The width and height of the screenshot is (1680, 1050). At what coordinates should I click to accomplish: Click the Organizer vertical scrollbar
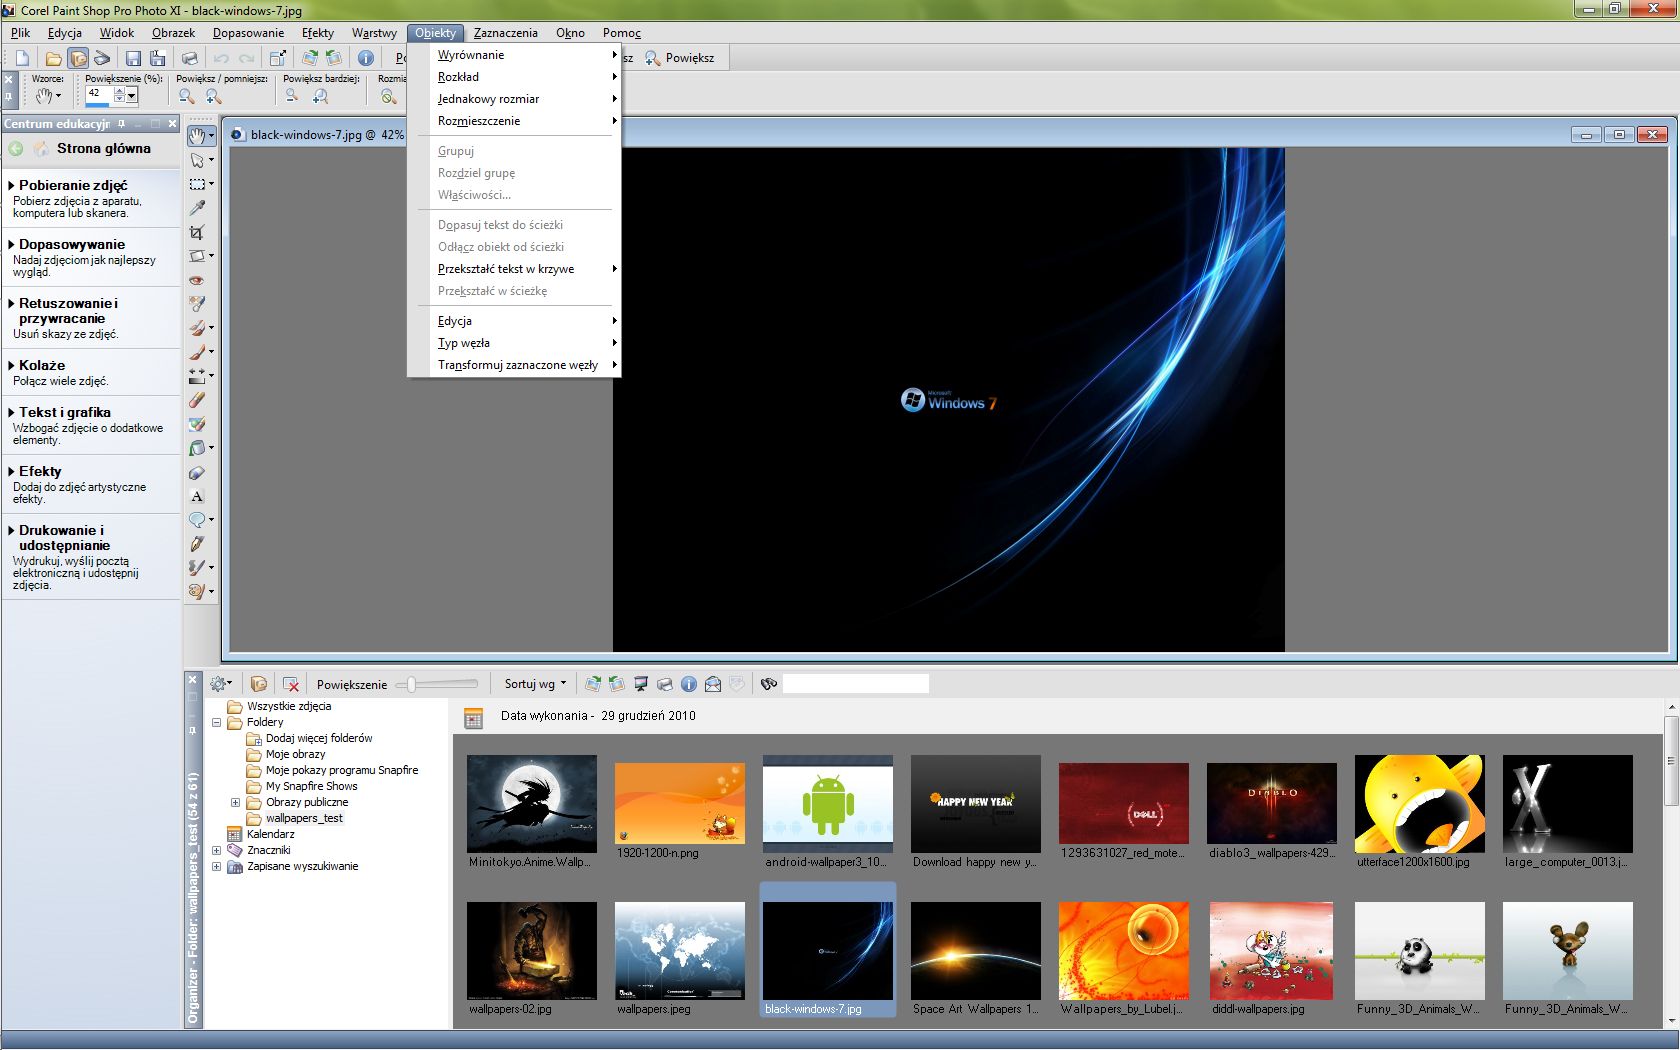click(1671, 864)
